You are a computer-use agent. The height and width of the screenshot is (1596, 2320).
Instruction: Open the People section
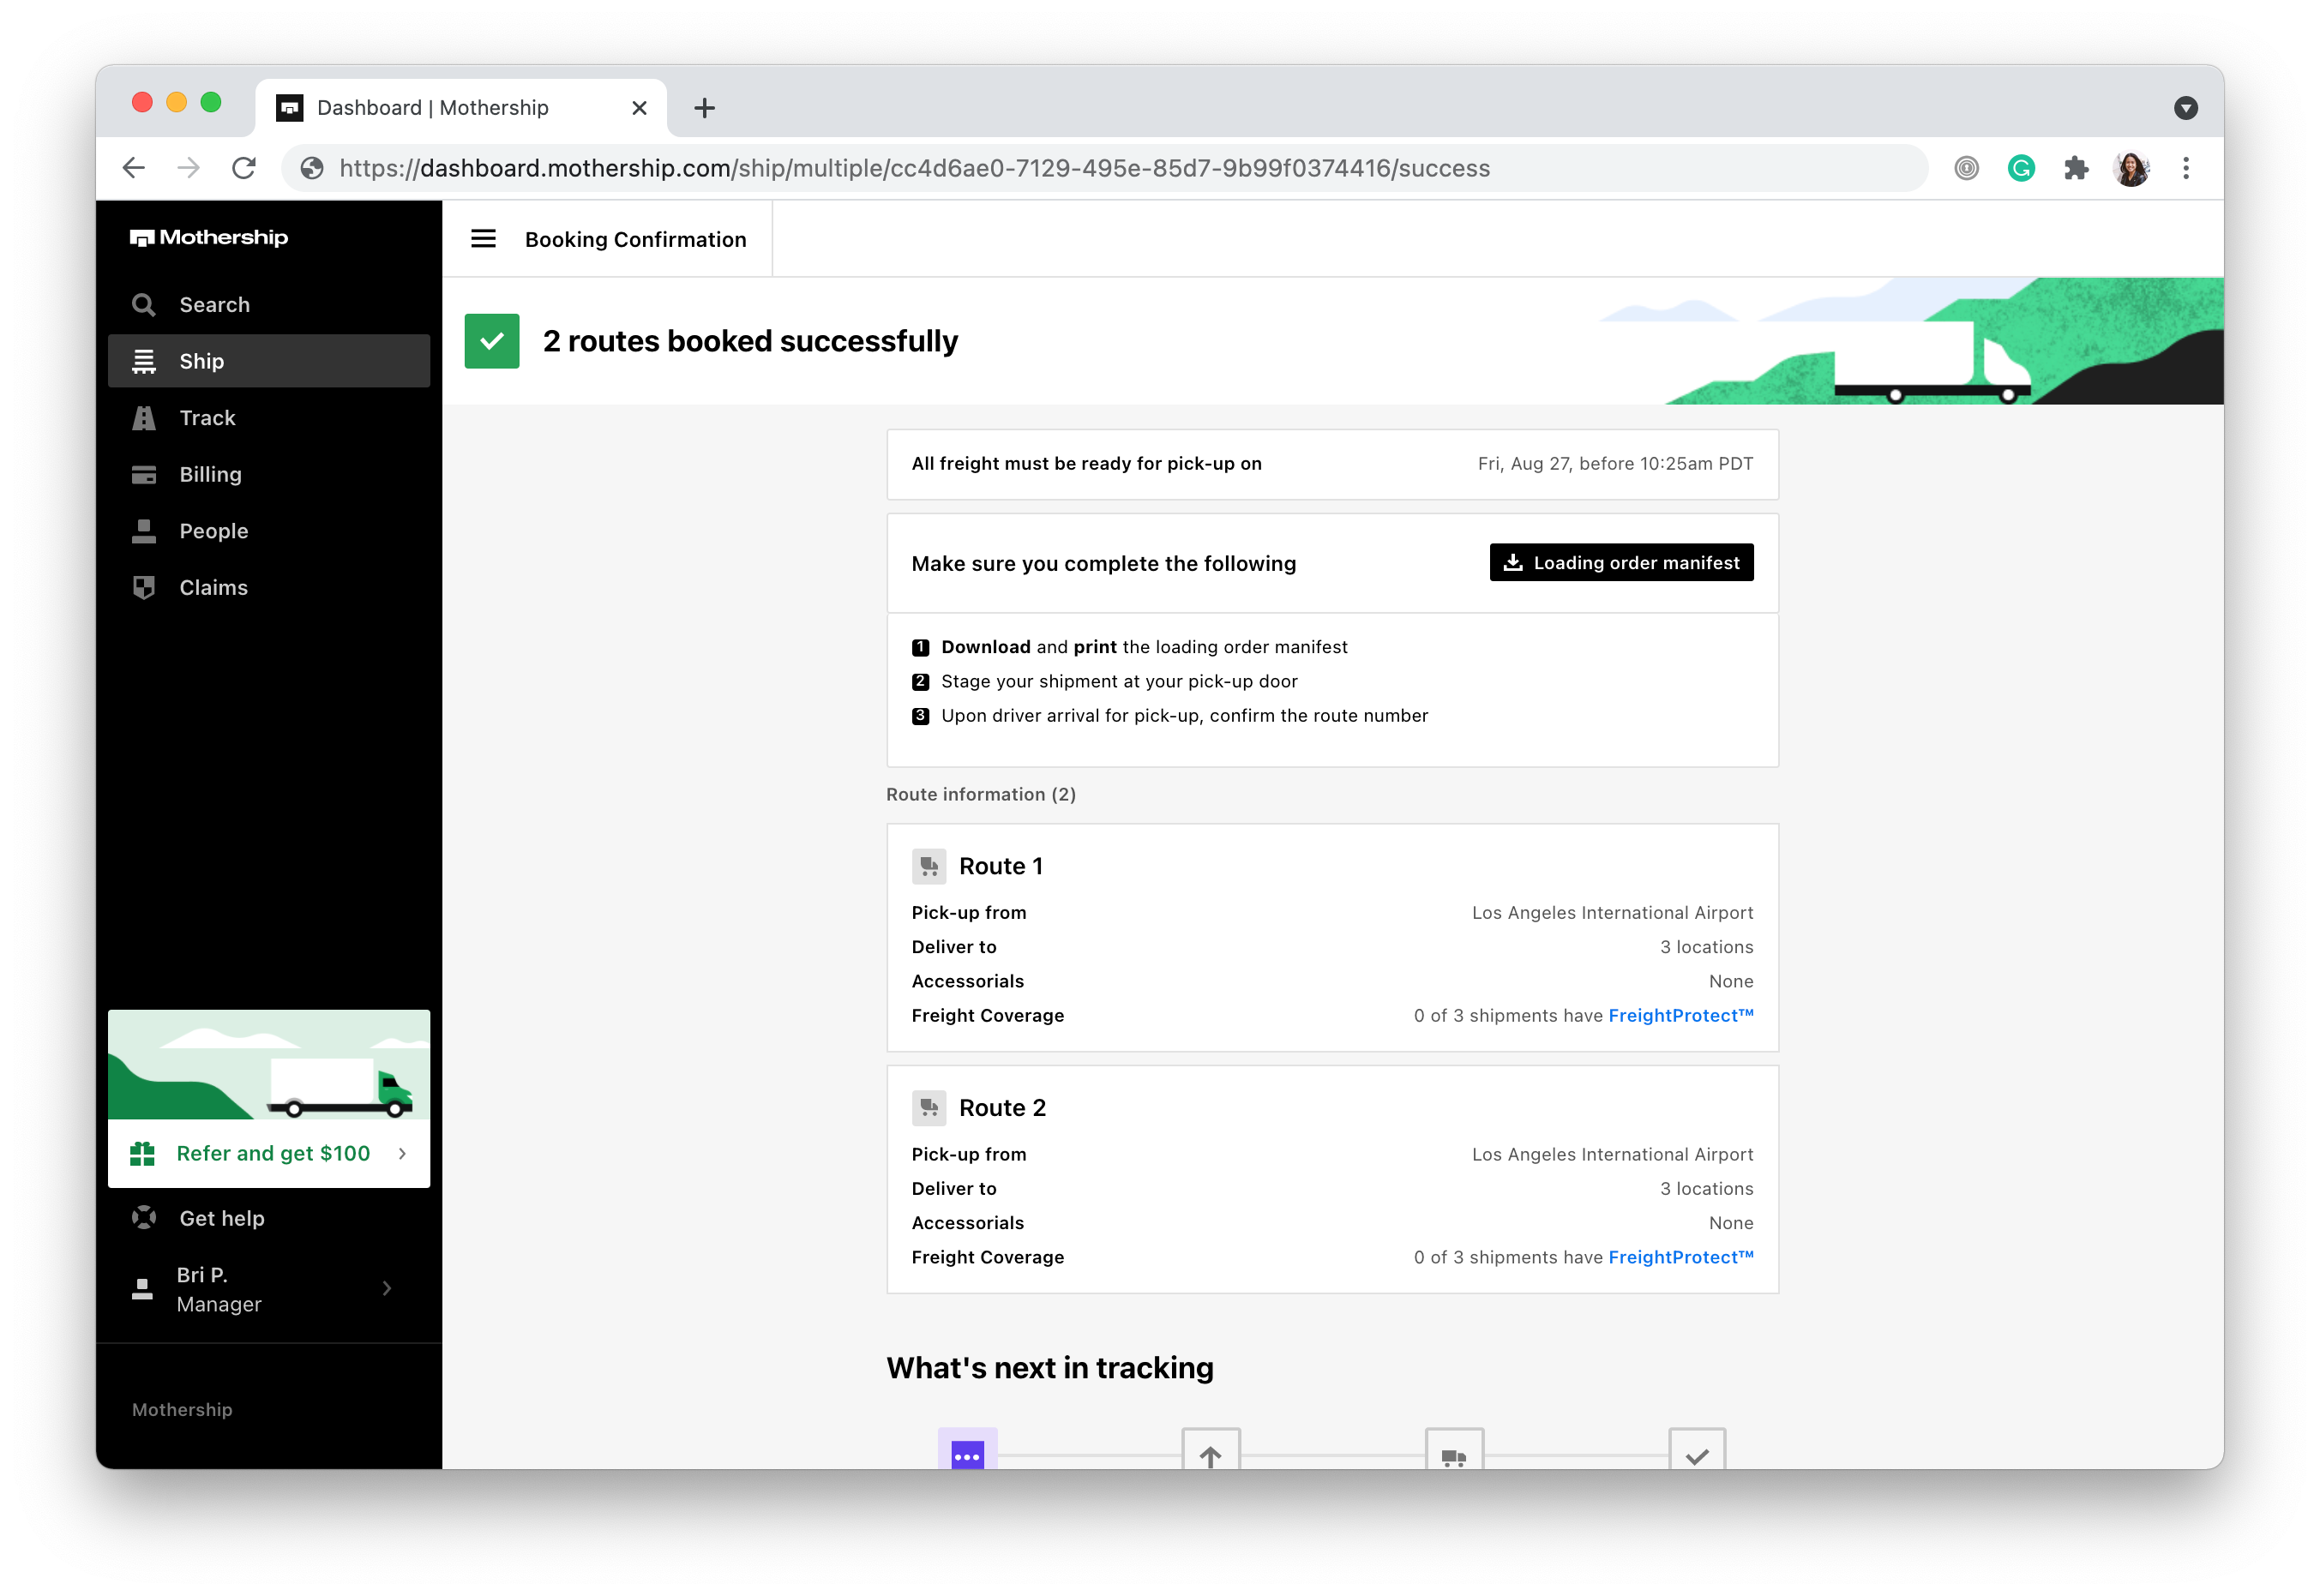click(x=268, y=531)
